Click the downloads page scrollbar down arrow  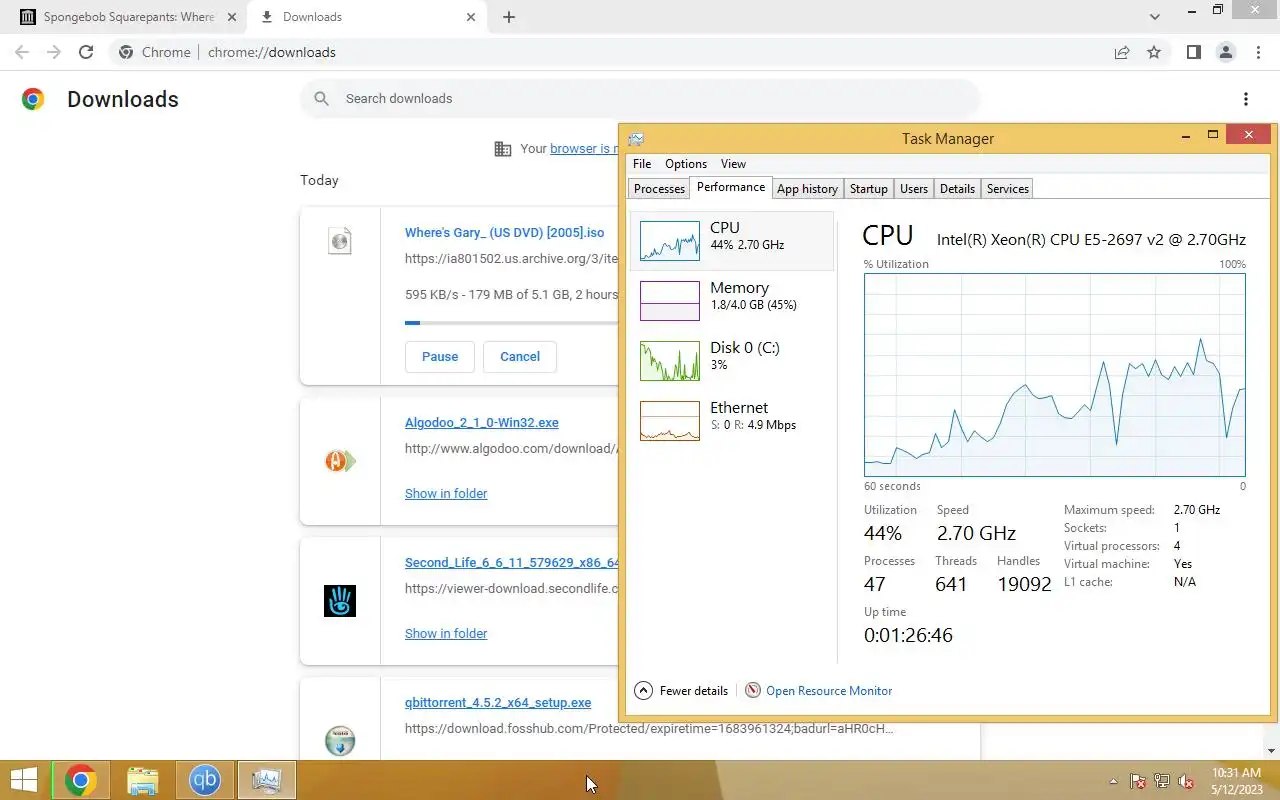[1272, 751]
